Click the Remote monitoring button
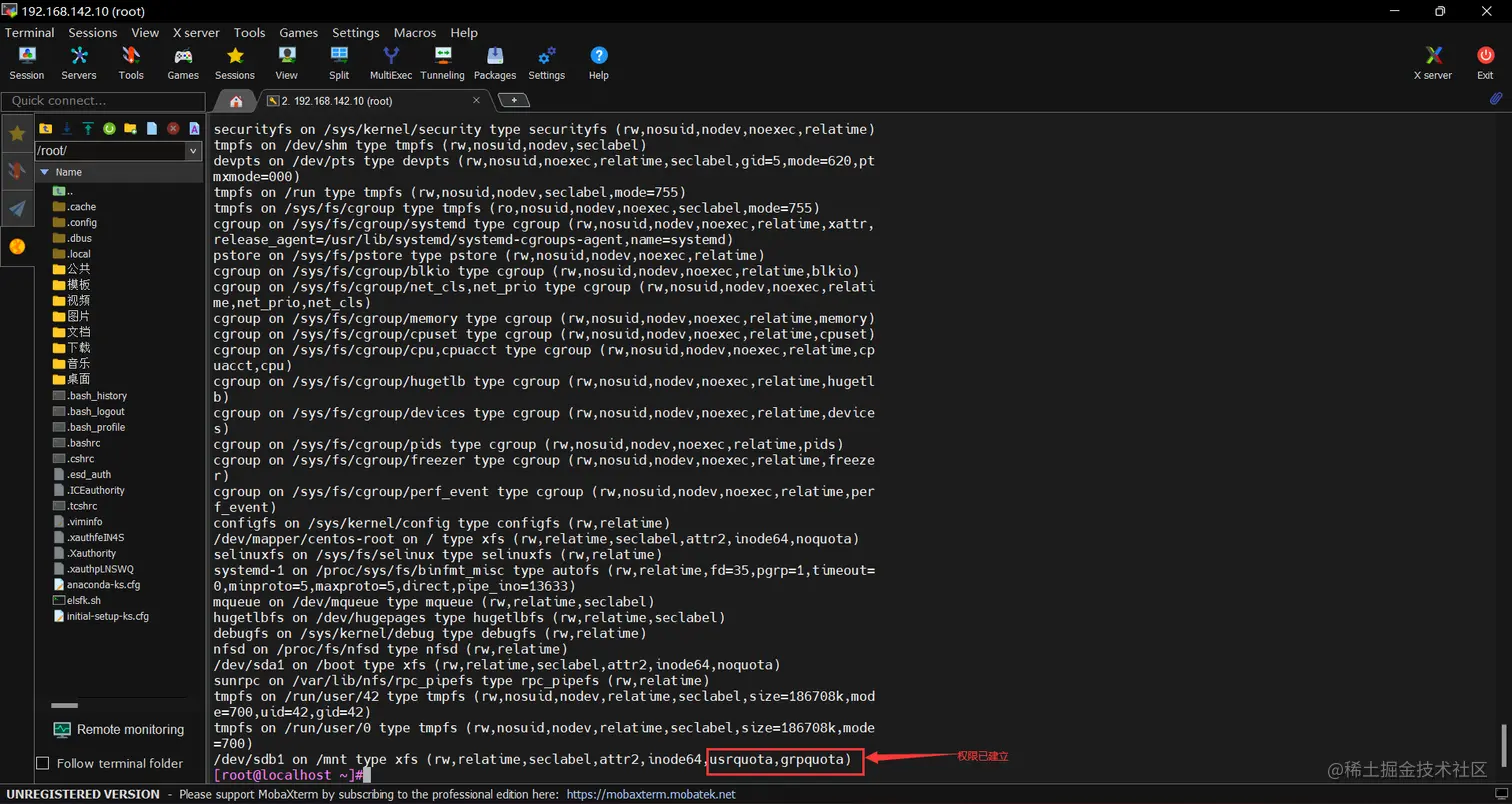 119,730
